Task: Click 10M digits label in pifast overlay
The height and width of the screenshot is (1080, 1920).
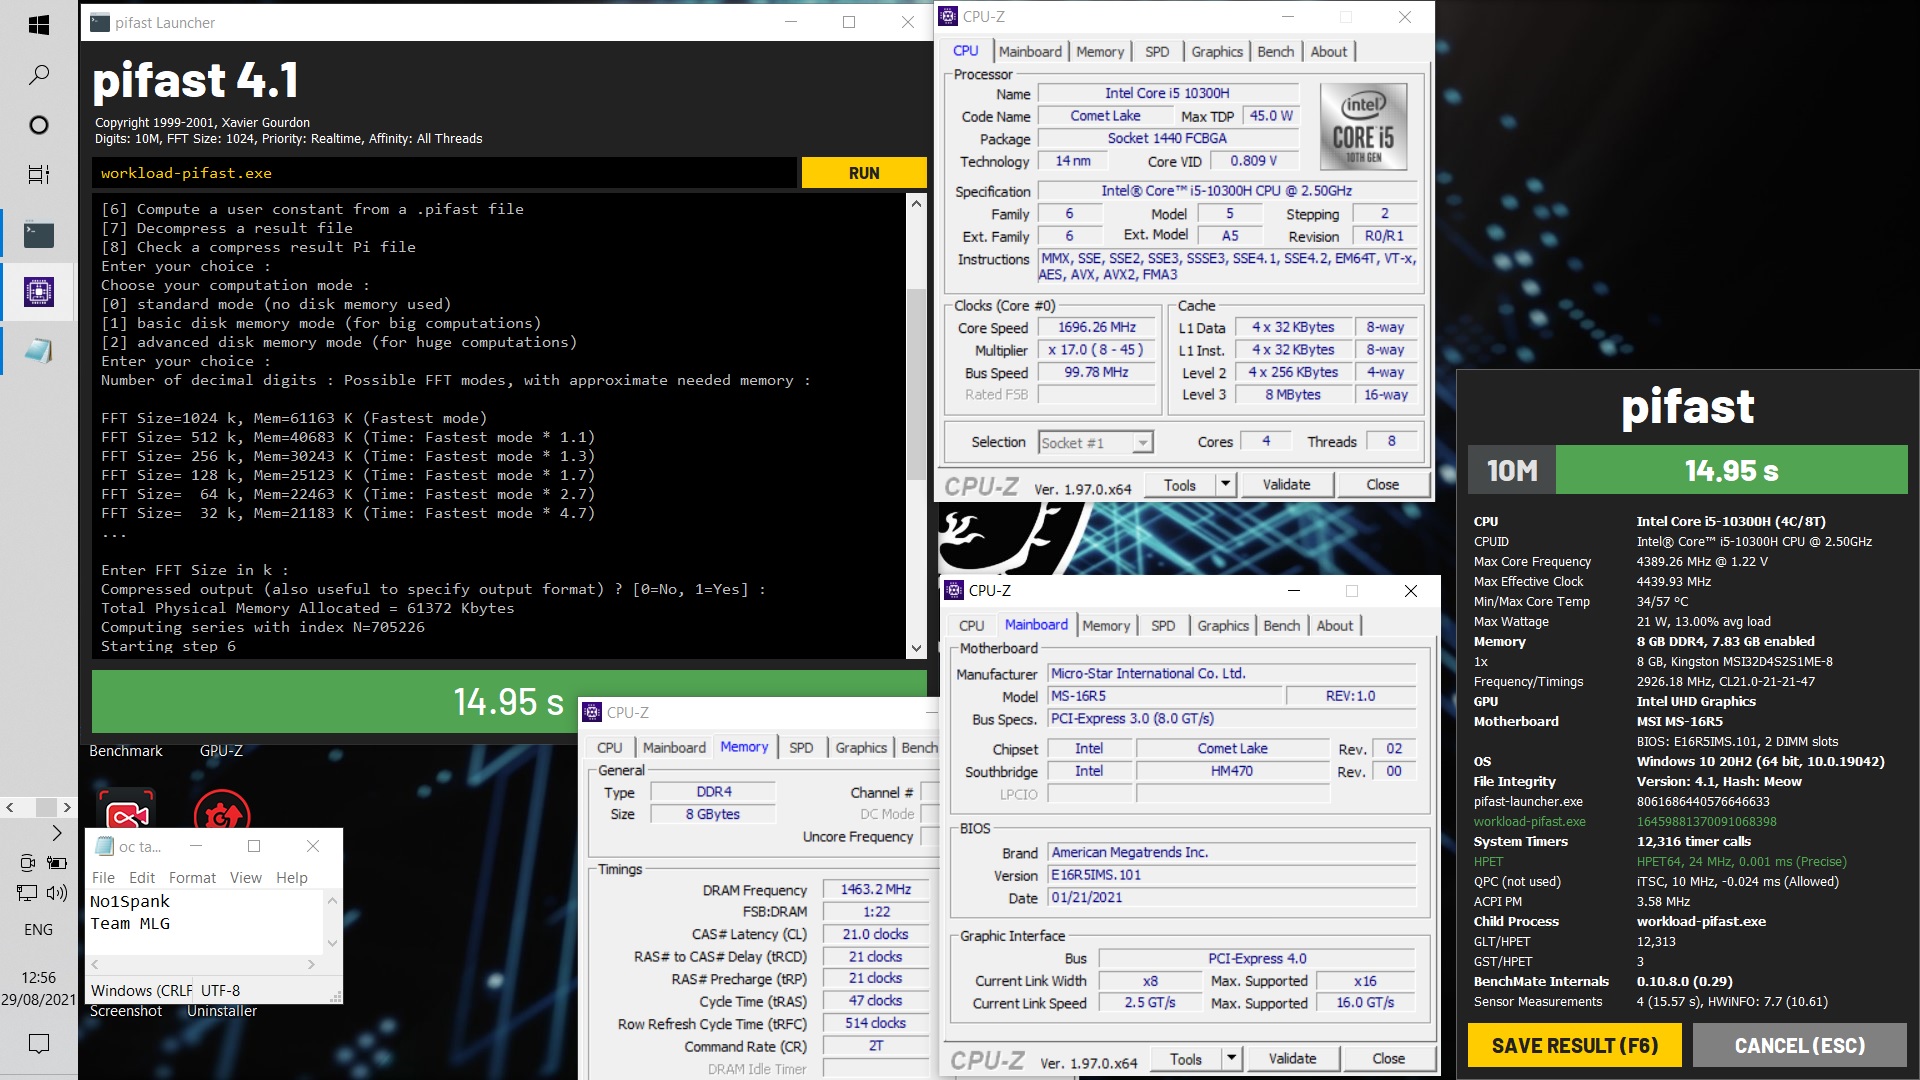Action: pyautogui.click(x=1512, y=470)
